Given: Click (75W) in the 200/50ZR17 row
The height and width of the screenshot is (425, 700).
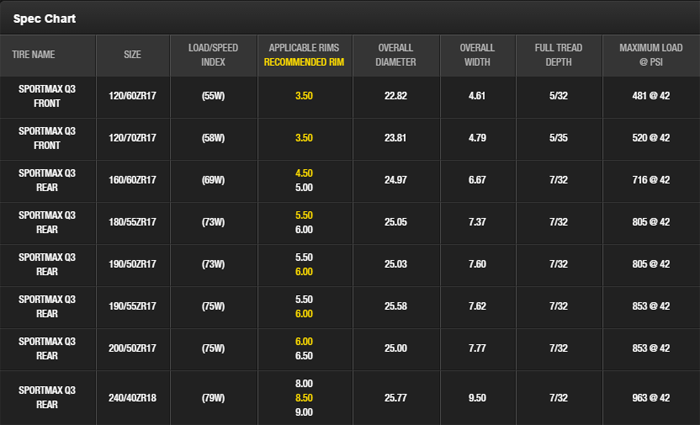Looking at the screenshot, I should tap(213, 348).
